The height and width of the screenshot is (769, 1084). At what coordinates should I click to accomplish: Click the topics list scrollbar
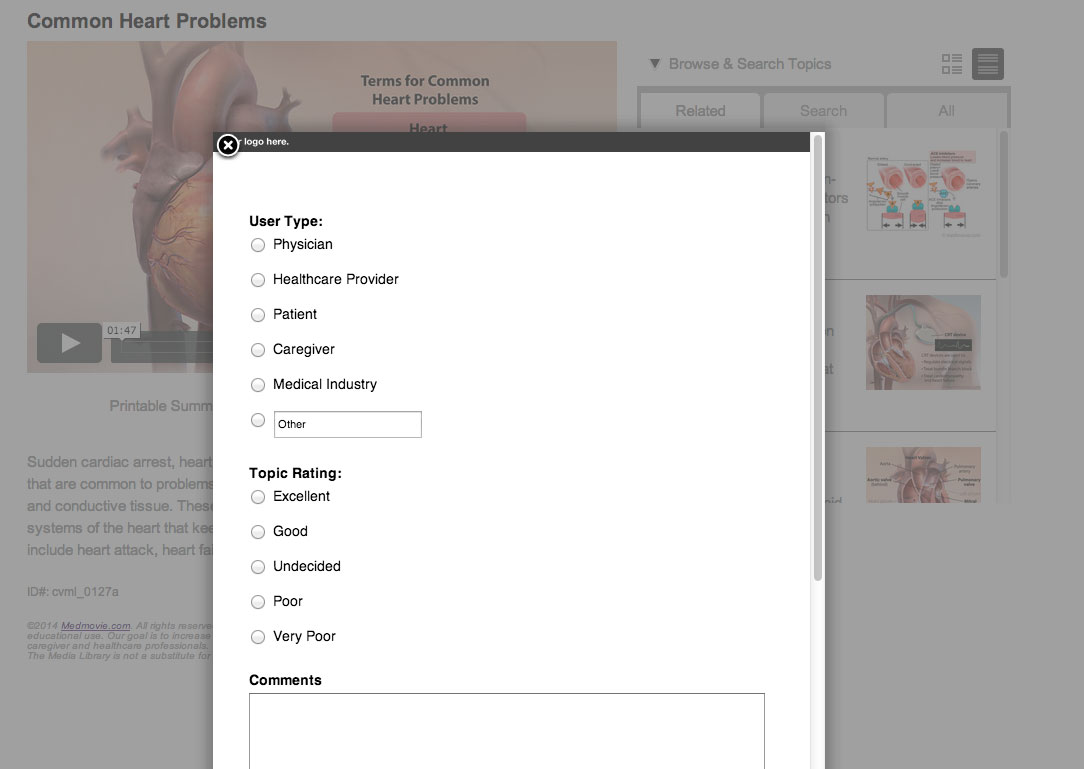click(x=1003, y=204)
